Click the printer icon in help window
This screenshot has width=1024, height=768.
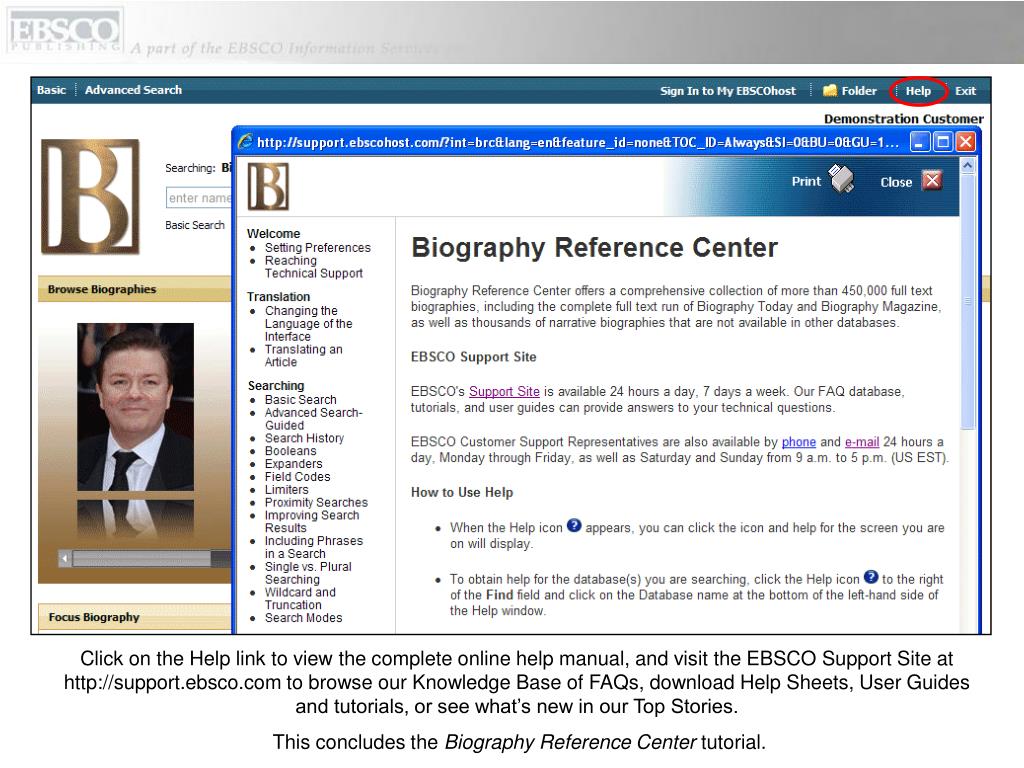pos(841,179)
